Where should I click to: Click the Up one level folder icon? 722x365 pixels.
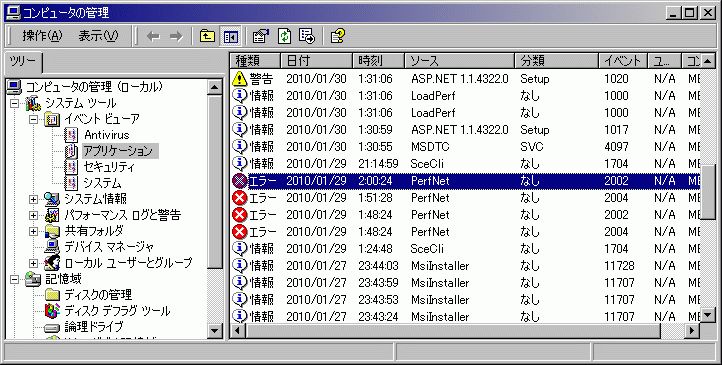coord(207,36)
